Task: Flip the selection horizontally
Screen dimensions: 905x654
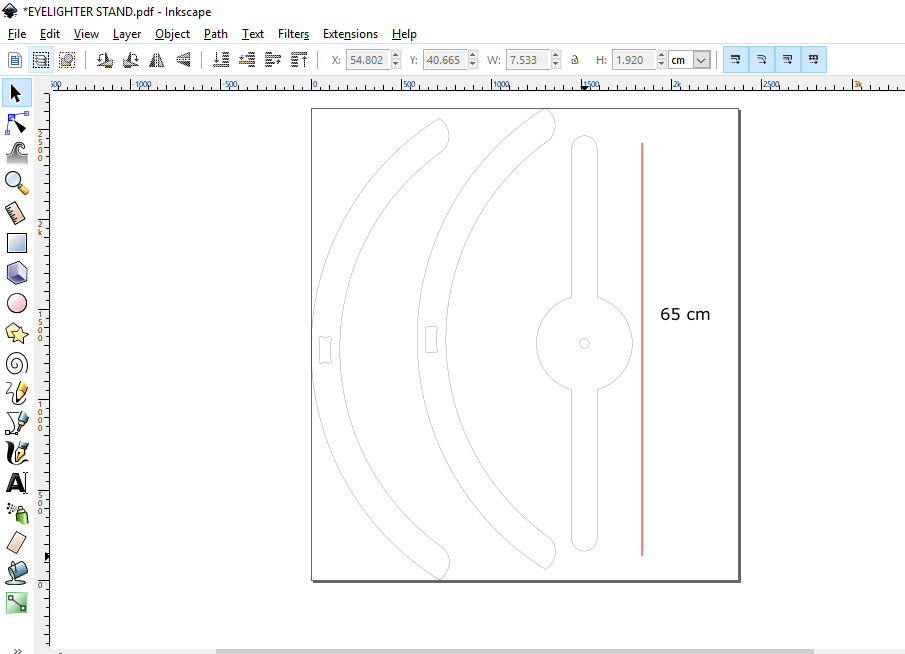Action: point(155,59)
